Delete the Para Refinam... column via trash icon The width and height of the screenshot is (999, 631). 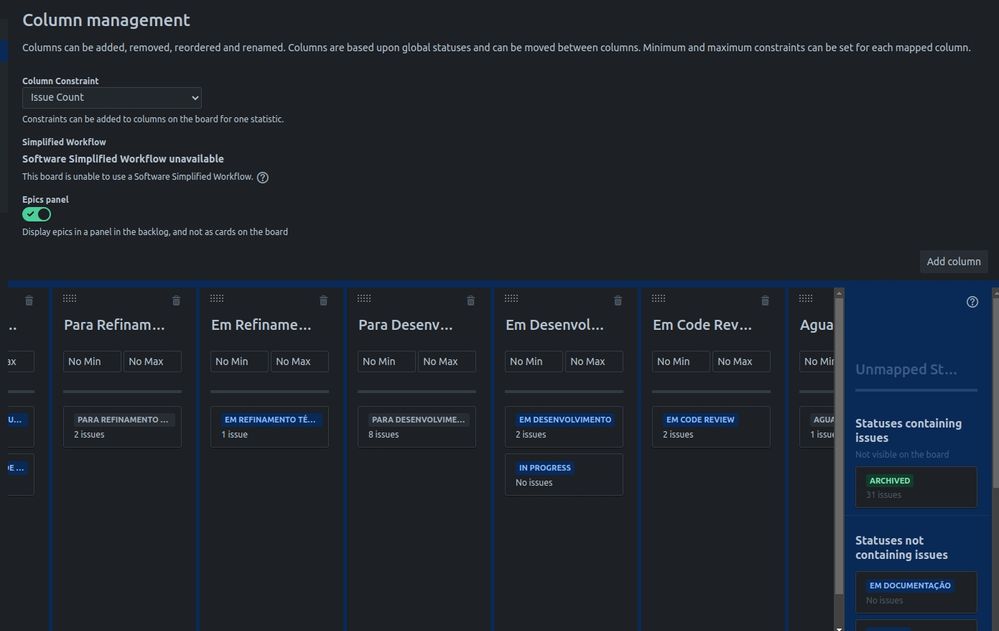coord(176,300)
